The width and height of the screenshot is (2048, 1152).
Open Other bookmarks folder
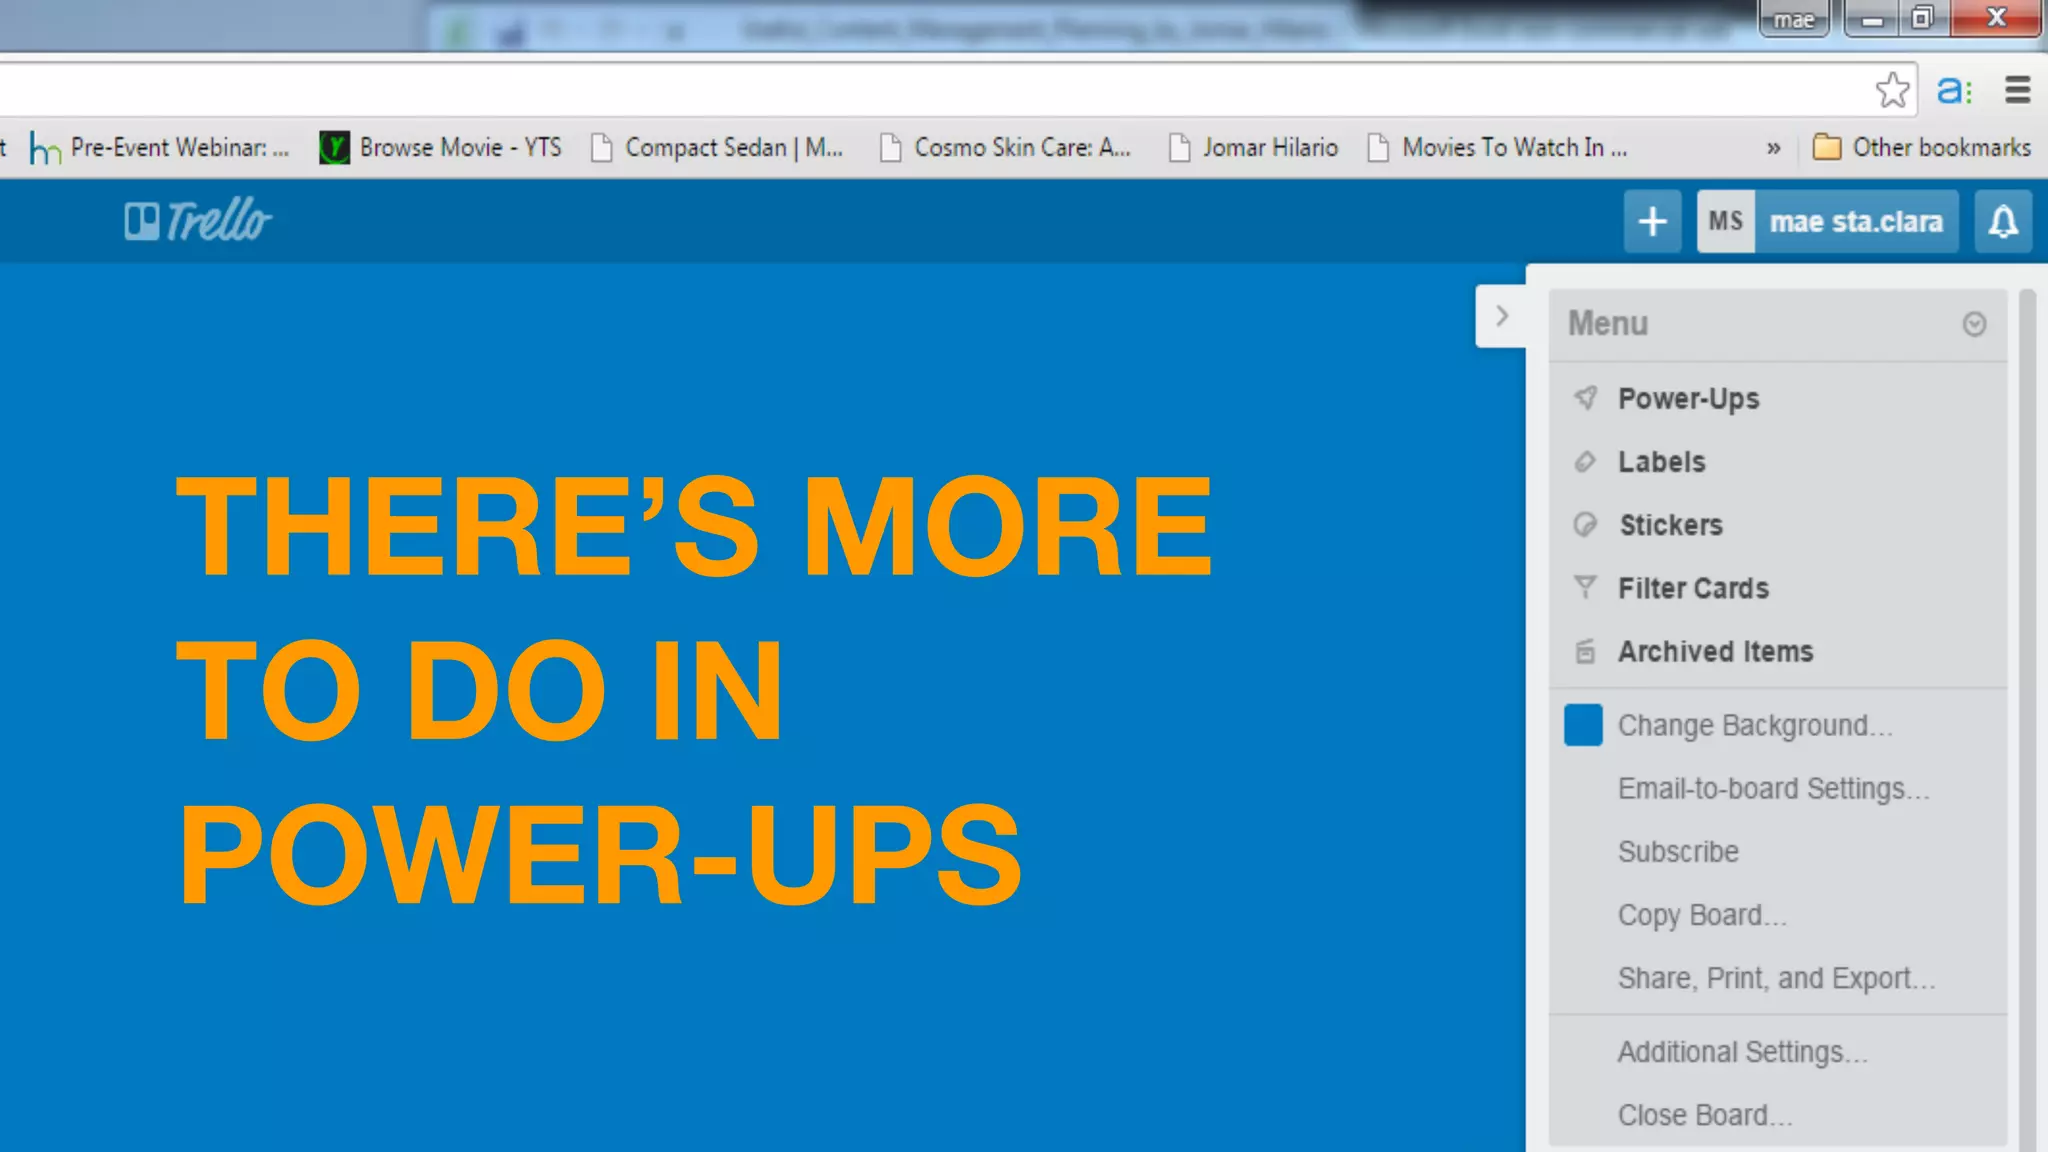(x=1922, y=148)
